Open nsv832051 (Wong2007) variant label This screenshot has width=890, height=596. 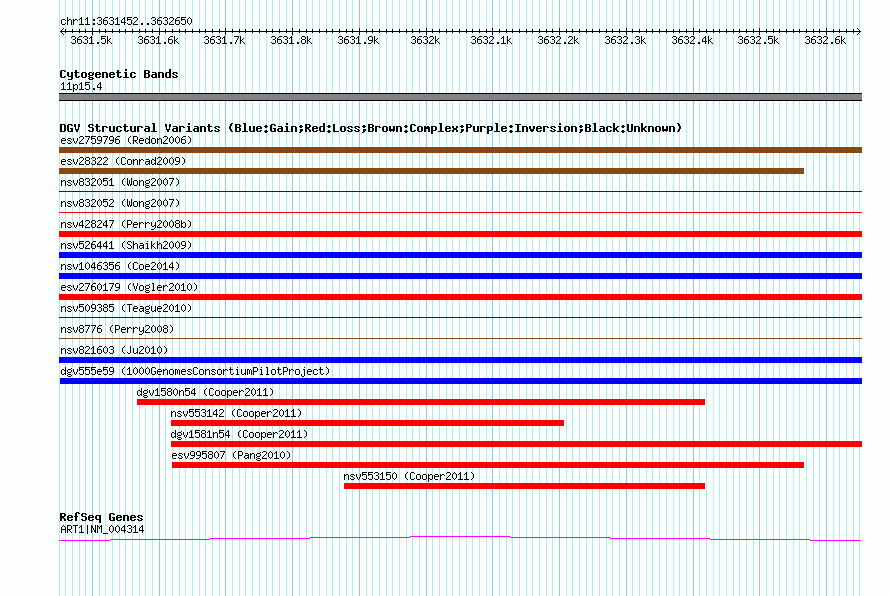coord(120,182)
